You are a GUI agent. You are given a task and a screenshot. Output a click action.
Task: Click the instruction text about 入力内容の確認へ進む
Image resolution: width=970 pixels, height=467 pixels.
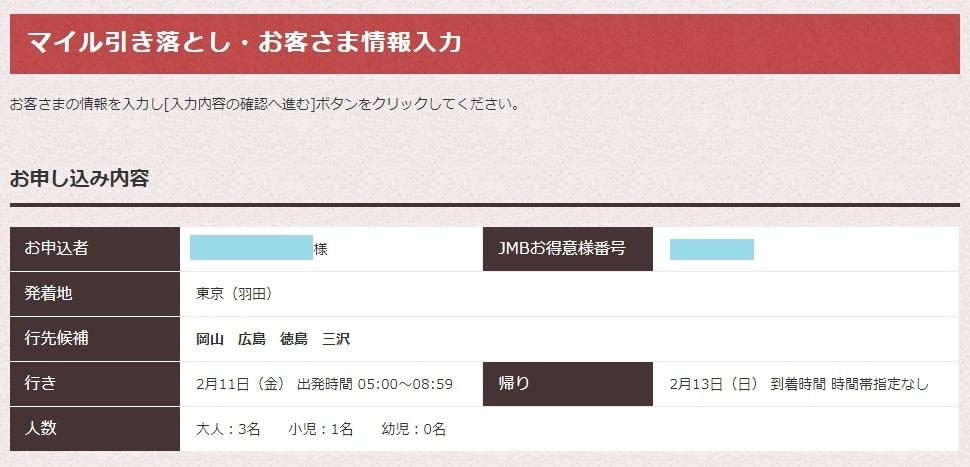point(264,104)
